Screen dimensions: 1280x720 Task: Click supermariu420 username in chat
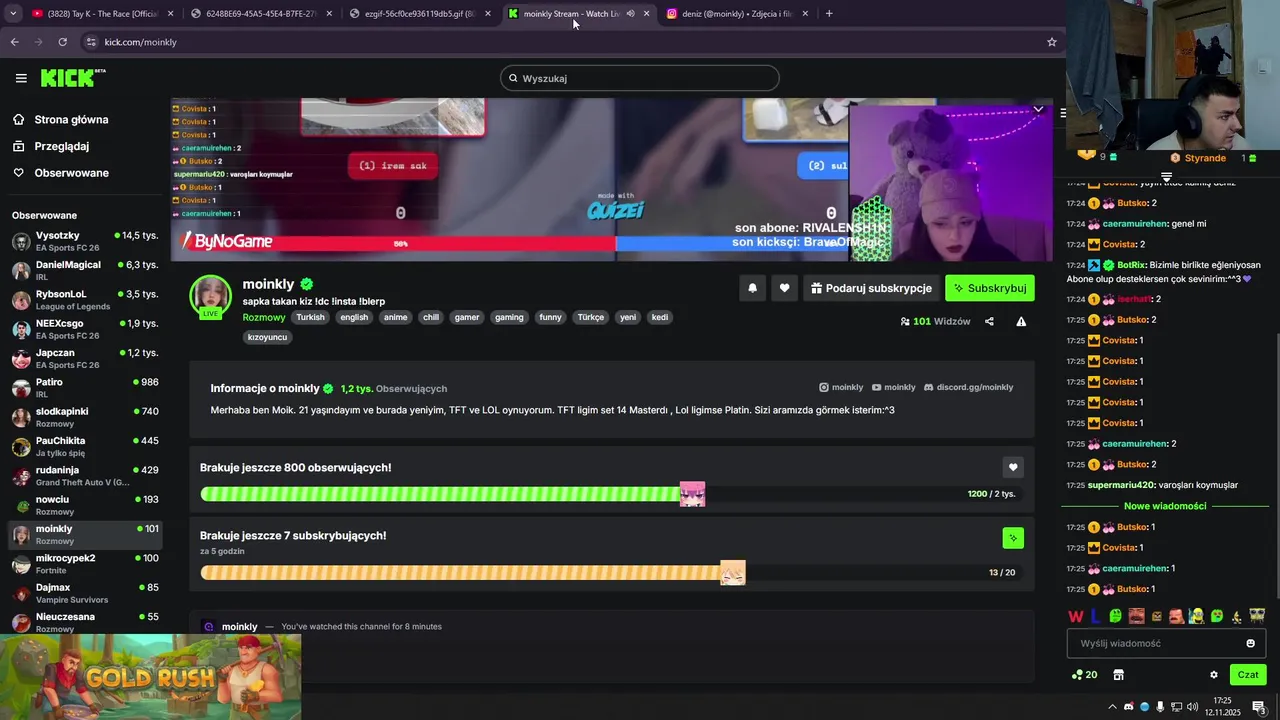[x=1121, y=485]
